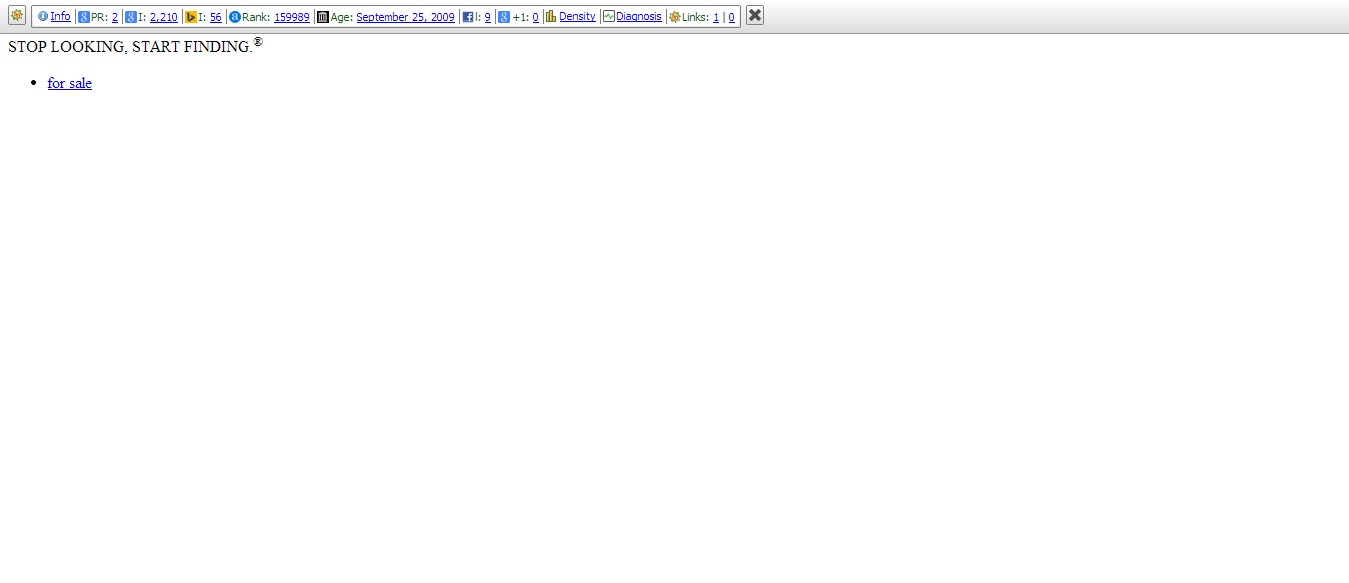Viewport: 1349px width, 583px height.
Task: Open the +1 count 0 link
Action: coord(536,17)
